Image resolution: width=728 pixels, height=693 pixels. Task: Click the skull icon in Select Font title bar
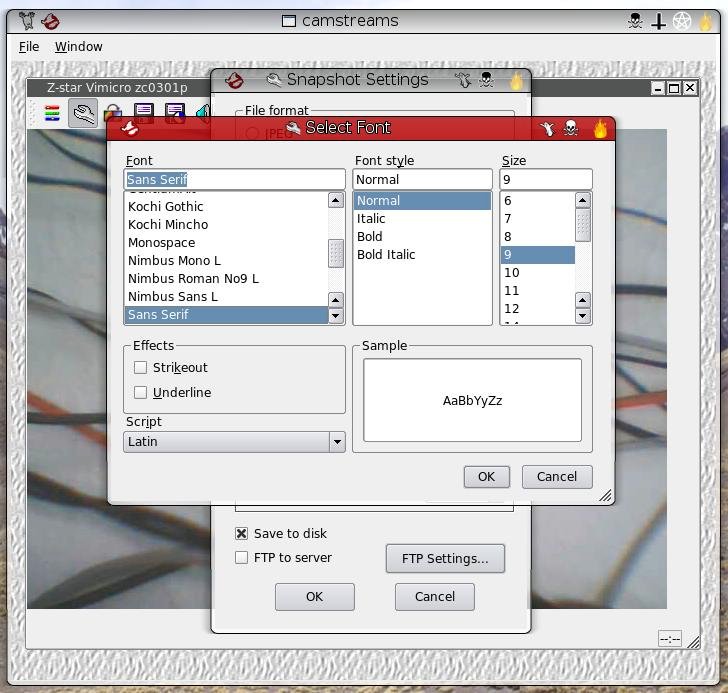571,128
